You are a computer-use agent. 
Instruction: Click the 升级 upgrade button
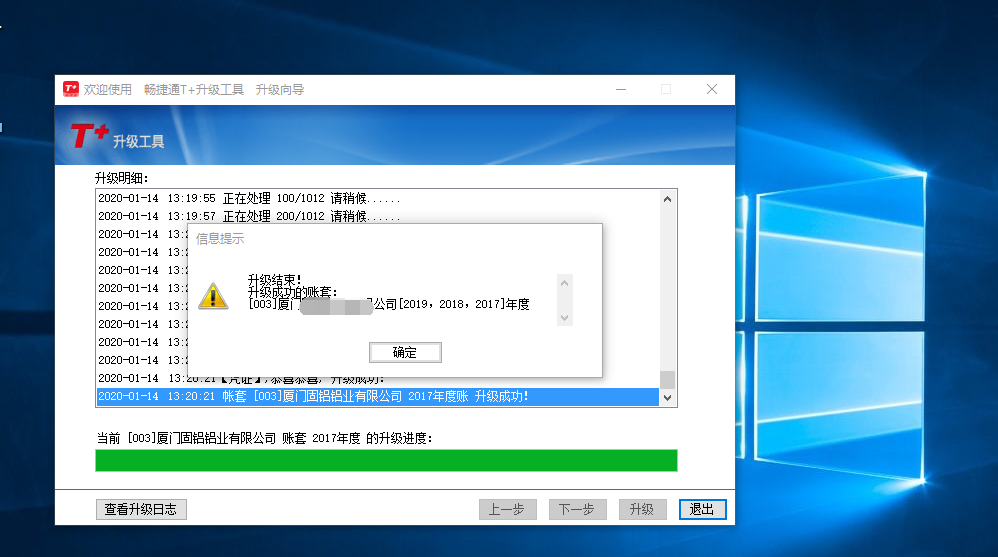pos(642,509)
